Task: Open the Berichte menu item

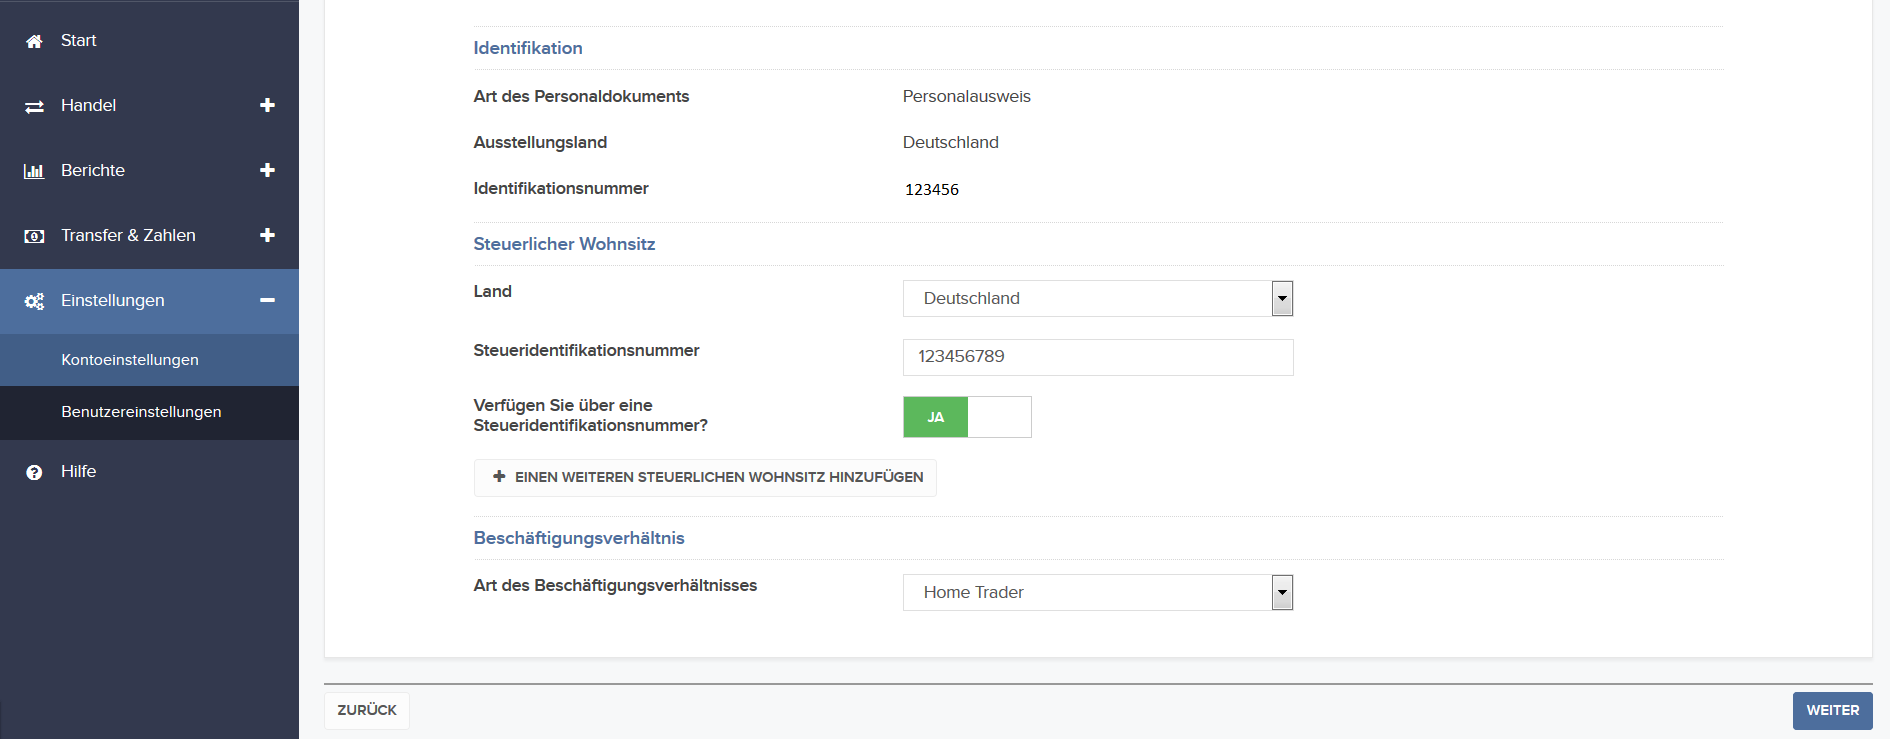Action: [149, 170]
